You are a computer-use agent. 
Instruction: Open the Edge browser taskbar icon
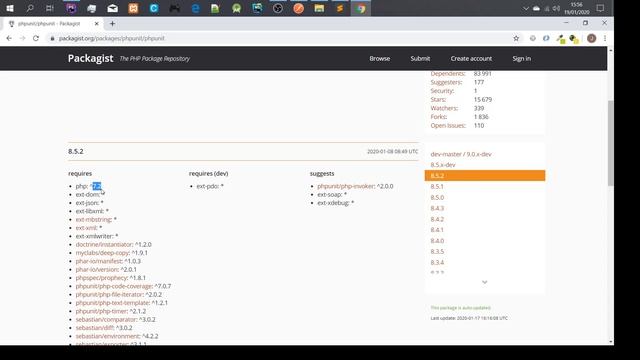(x=196, y=8)
